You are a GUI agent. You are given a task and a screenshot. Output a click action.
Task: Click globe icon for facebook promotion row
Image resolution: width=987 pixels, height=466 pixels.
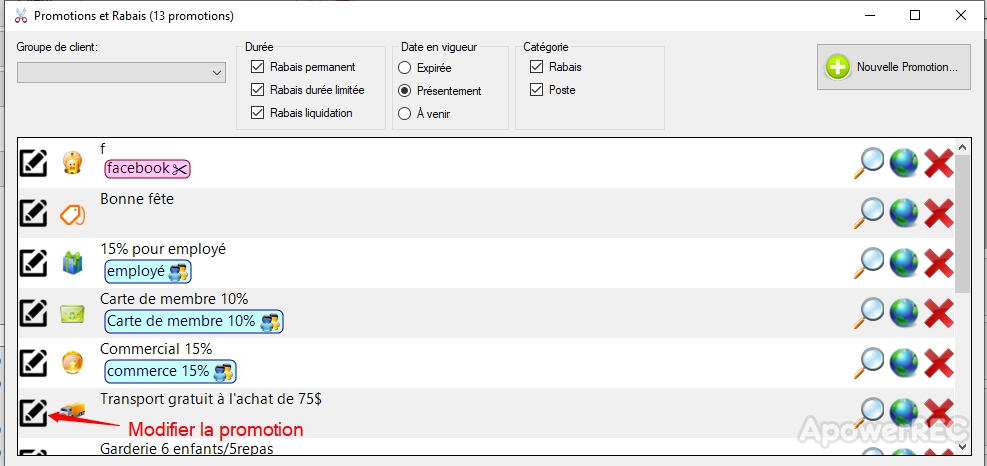pyautogui.click(x=904, y=163)
